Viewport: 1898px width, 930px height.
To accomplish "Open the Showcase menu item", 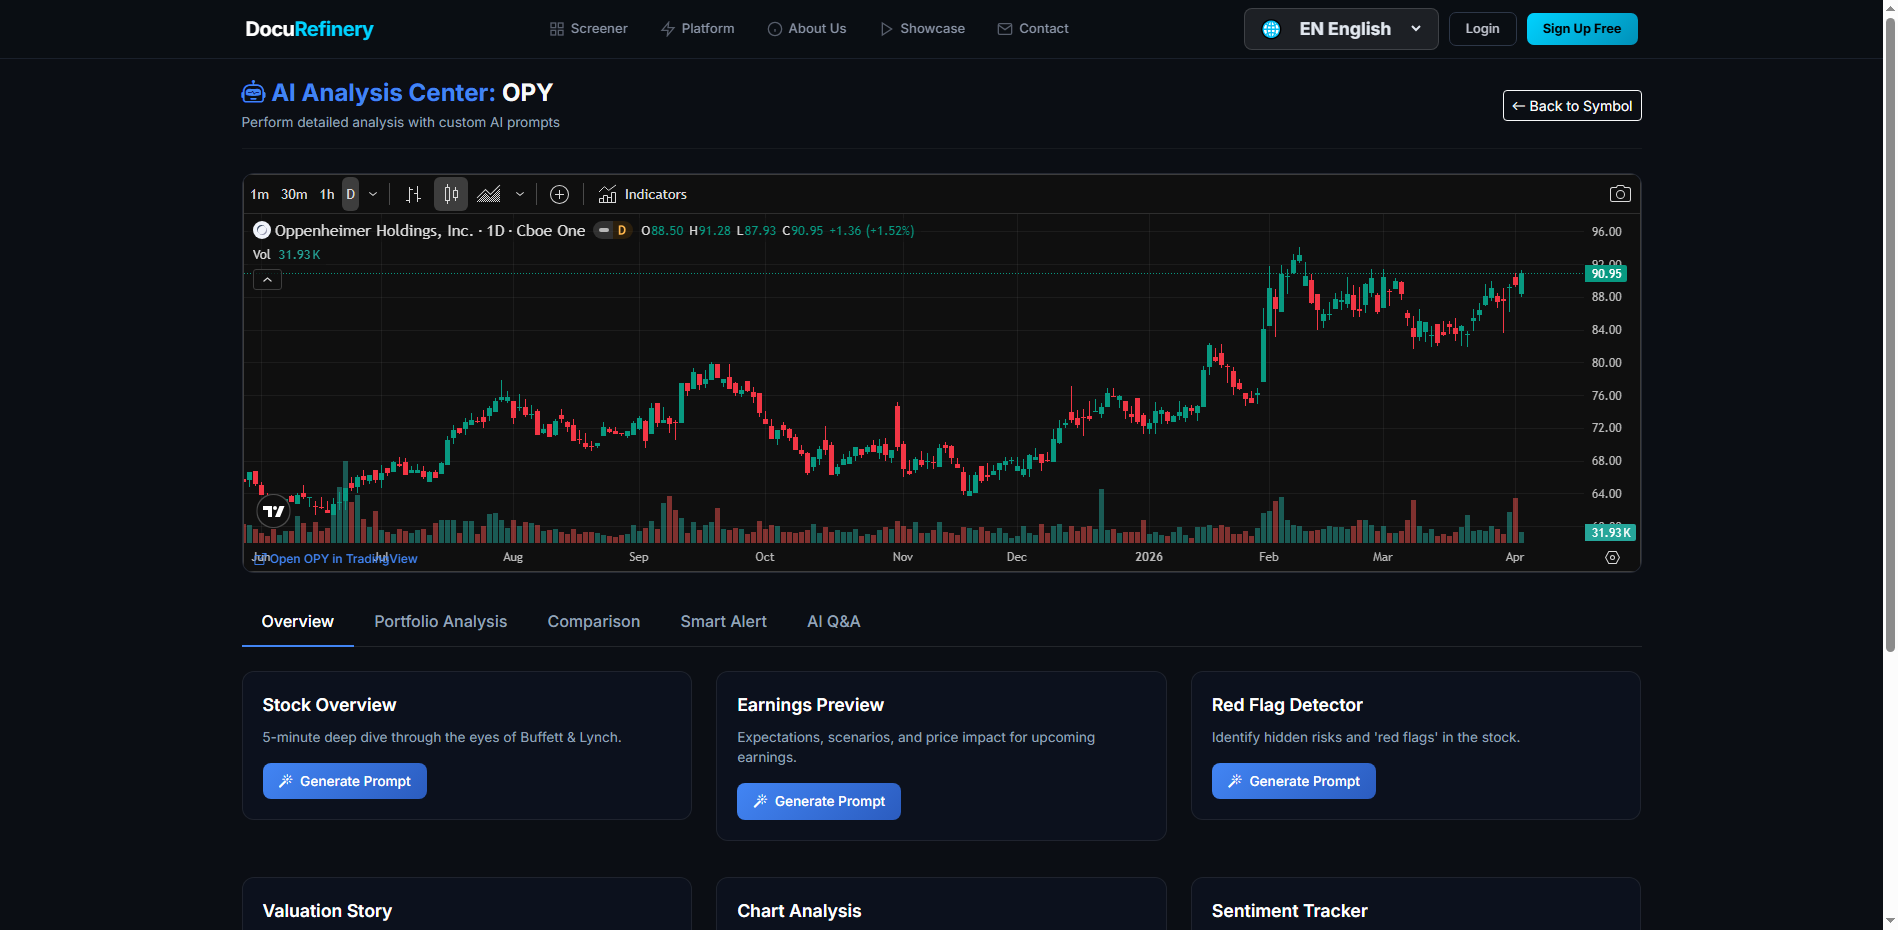I will tap(922, 29).
